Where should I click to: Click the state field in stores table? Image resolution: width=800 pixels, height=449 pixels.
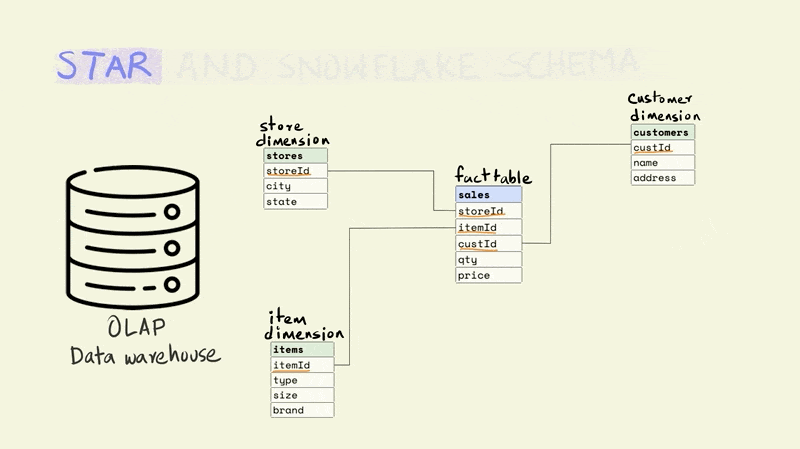point(295,202)
